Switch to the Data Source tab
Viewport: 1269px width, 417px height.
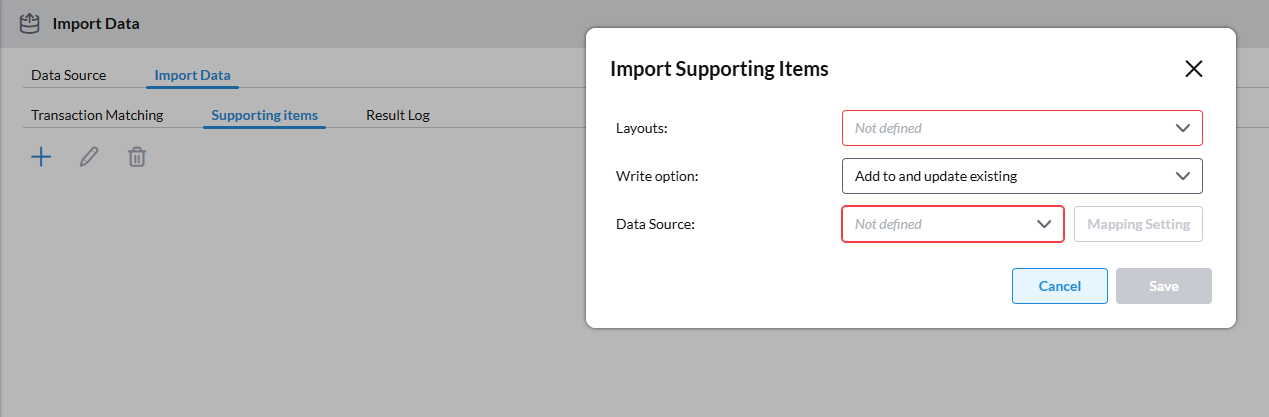click(68, 75)
